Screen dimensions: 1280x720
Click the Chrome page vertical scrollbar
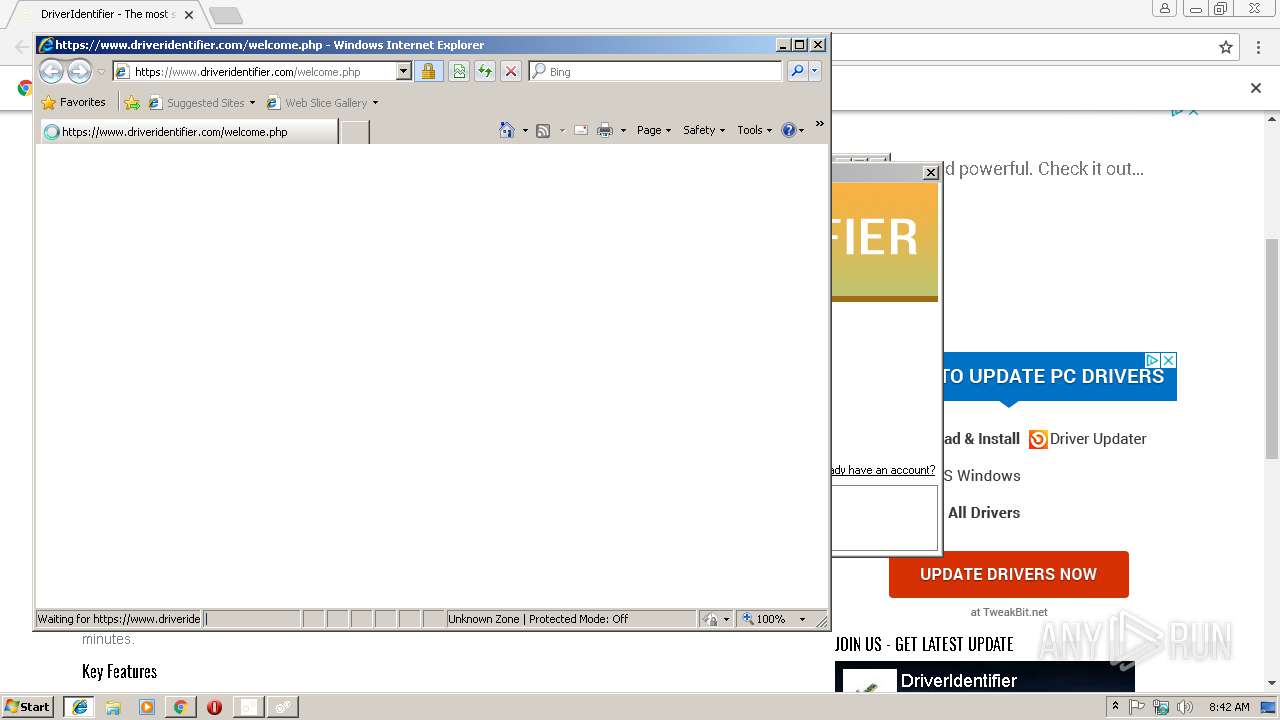(1272, 350)
